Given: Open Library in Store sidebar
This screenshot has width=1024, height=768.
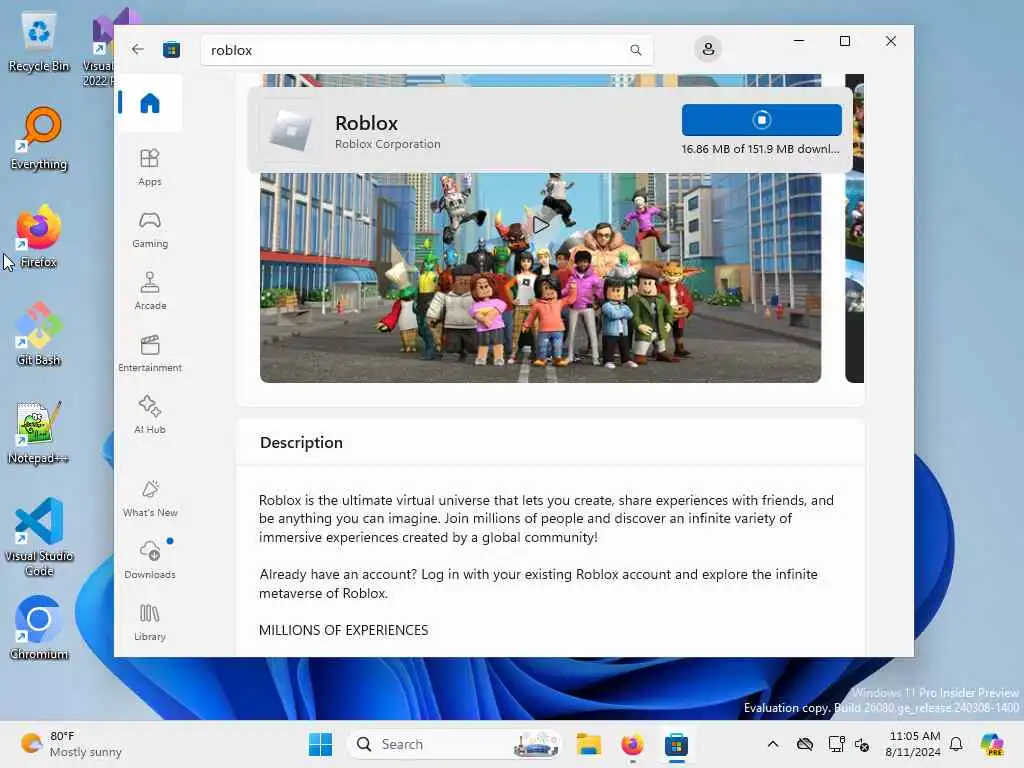Looking at the screenshot, I should [x=150, y=622].
